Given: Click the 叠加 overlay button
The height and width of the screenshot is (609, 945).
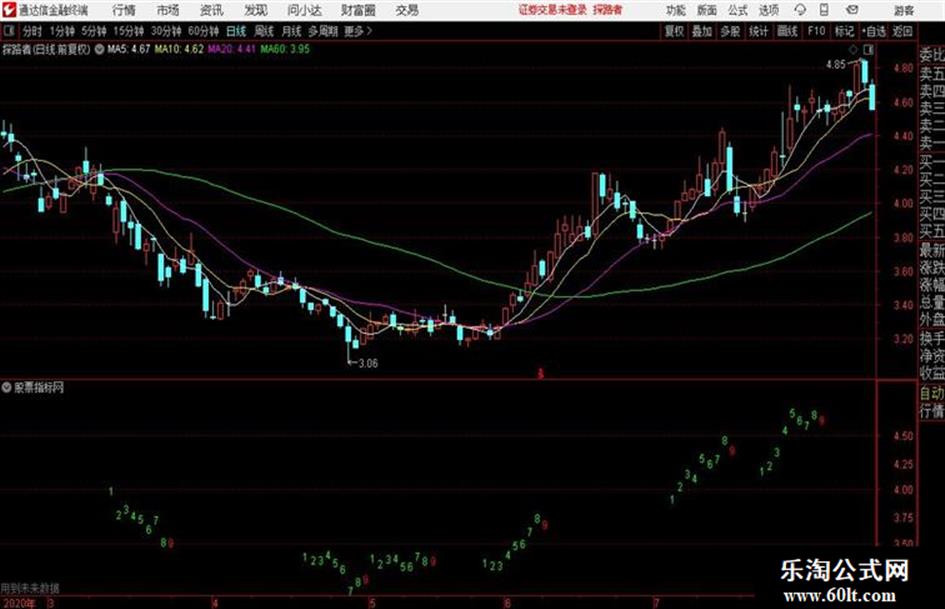Looking at the screenshot, I should coord(702,31).
